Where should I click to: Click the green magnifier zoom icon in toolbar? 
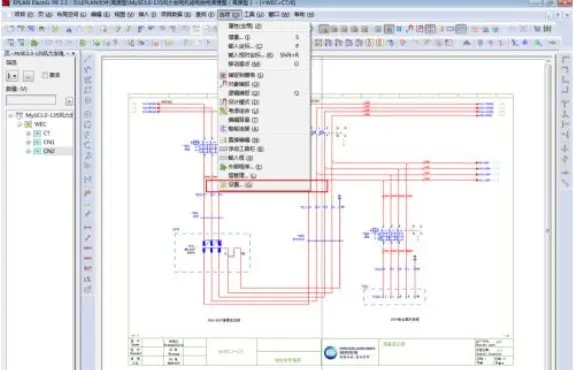(x=538, y=43)
